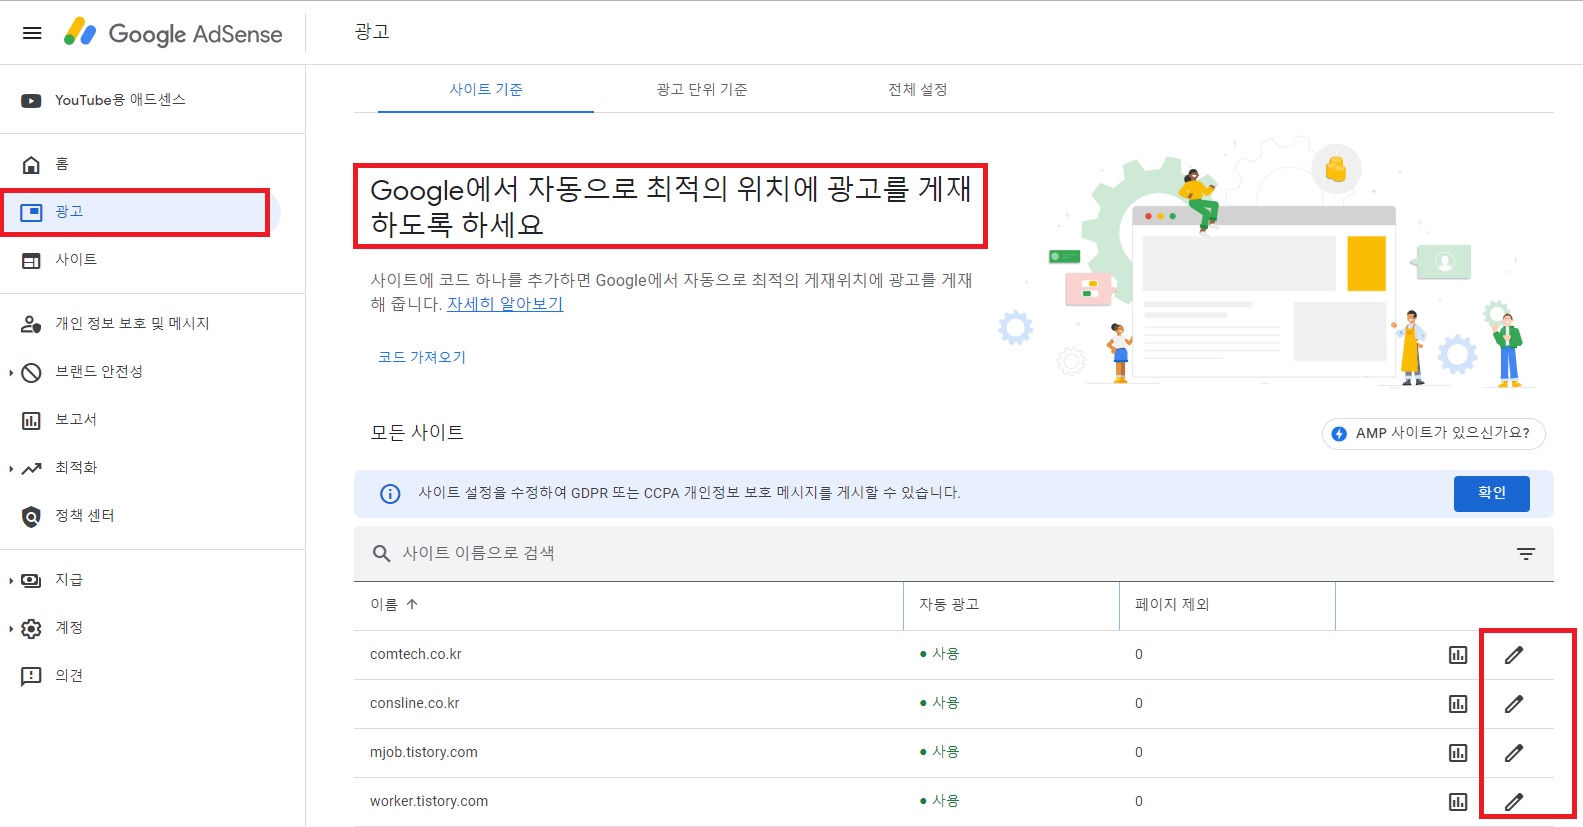The width and height of the screenshot is (1583, 827).
Task: Edit mjob.tistory.com with pencil icon
Action: click(x=1514, y=753)
